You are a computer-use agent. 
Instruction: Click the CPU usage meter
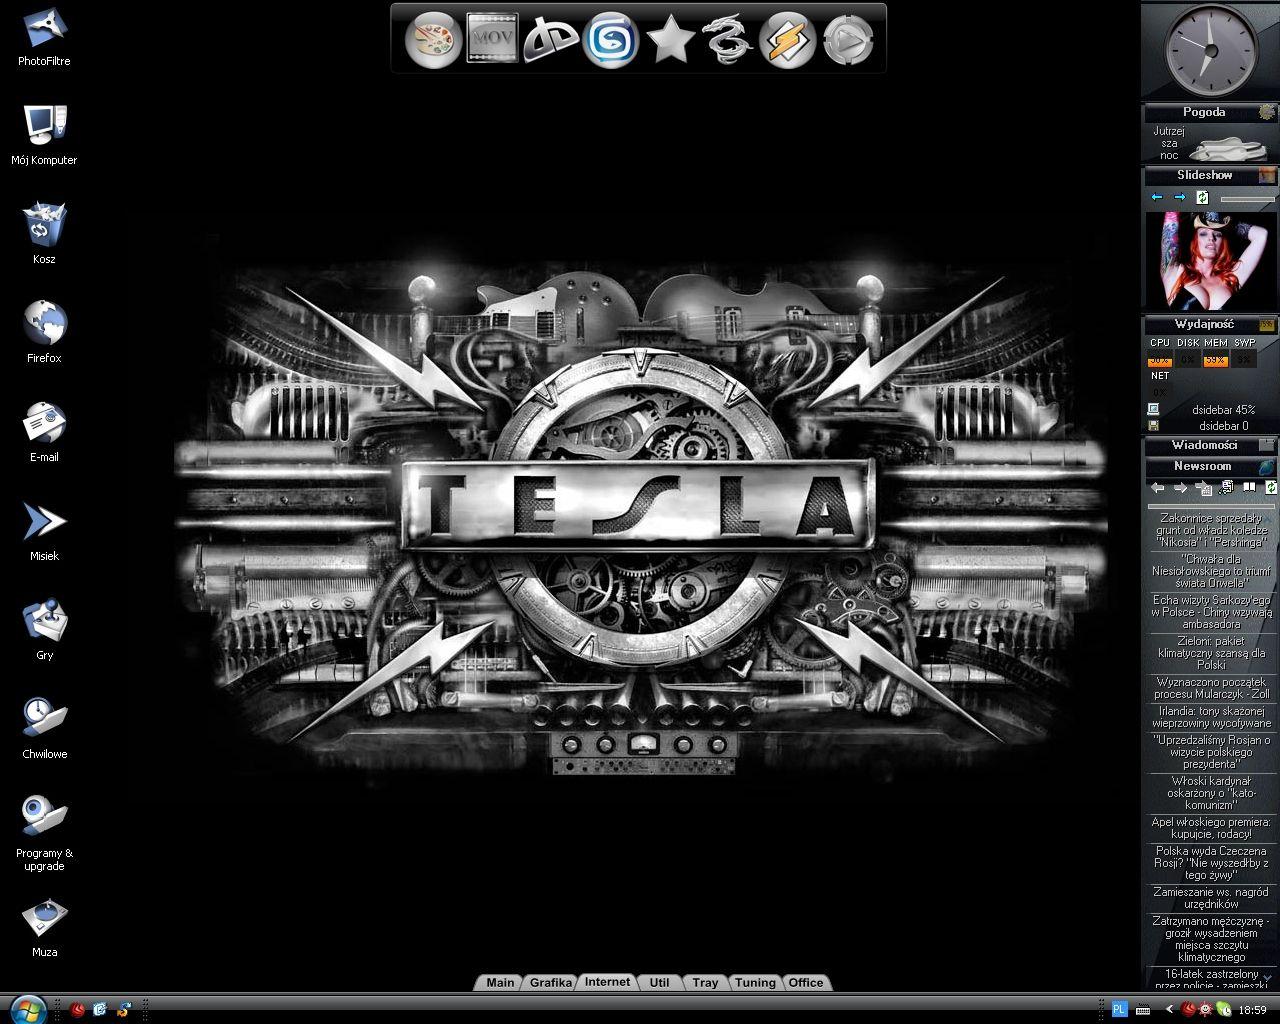[1160, 359]
